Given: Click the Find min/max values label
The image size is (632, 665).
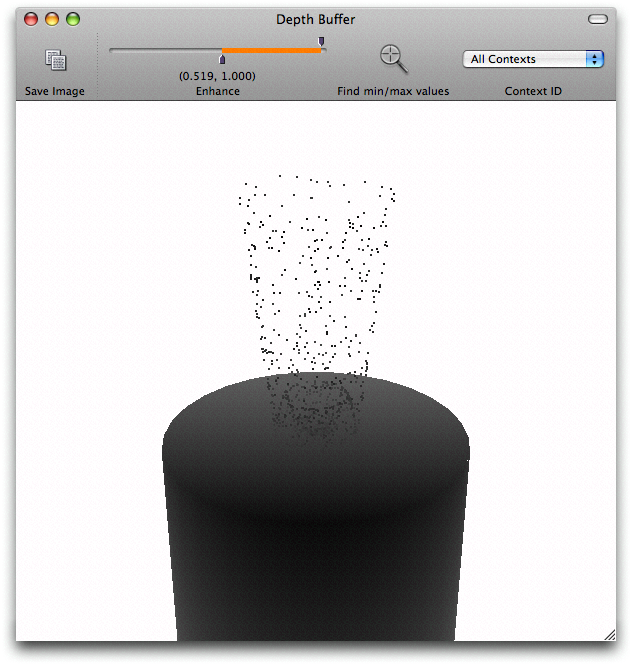Looking at the screenshot, I should pyautogui.click(x=393, y=91).
